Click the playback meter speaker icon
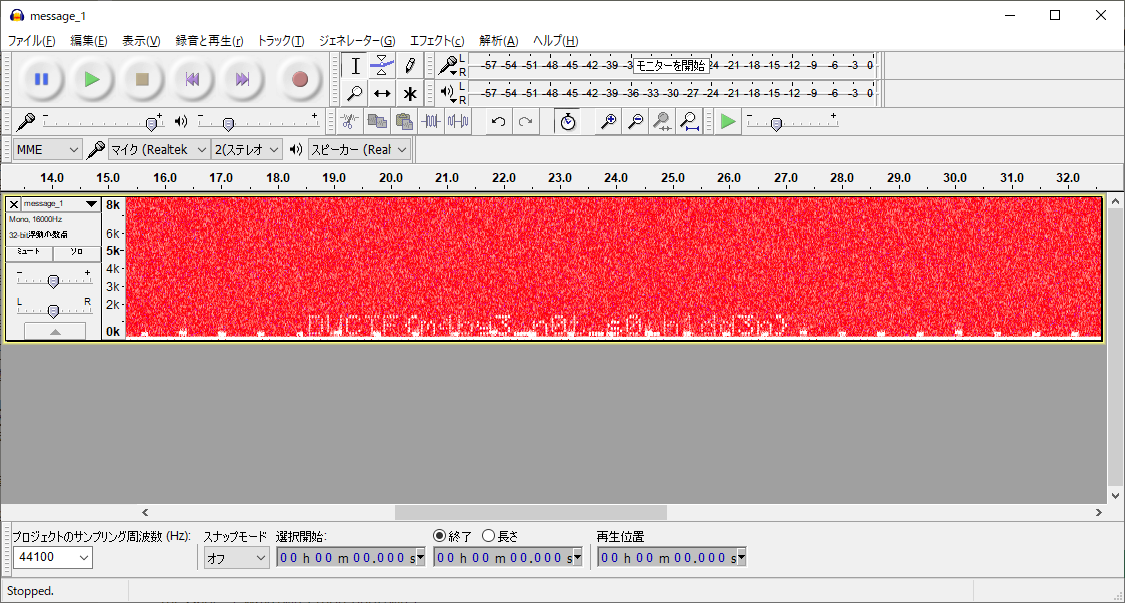This screenshot has width=1125, height=603. [x=448, y=93]
